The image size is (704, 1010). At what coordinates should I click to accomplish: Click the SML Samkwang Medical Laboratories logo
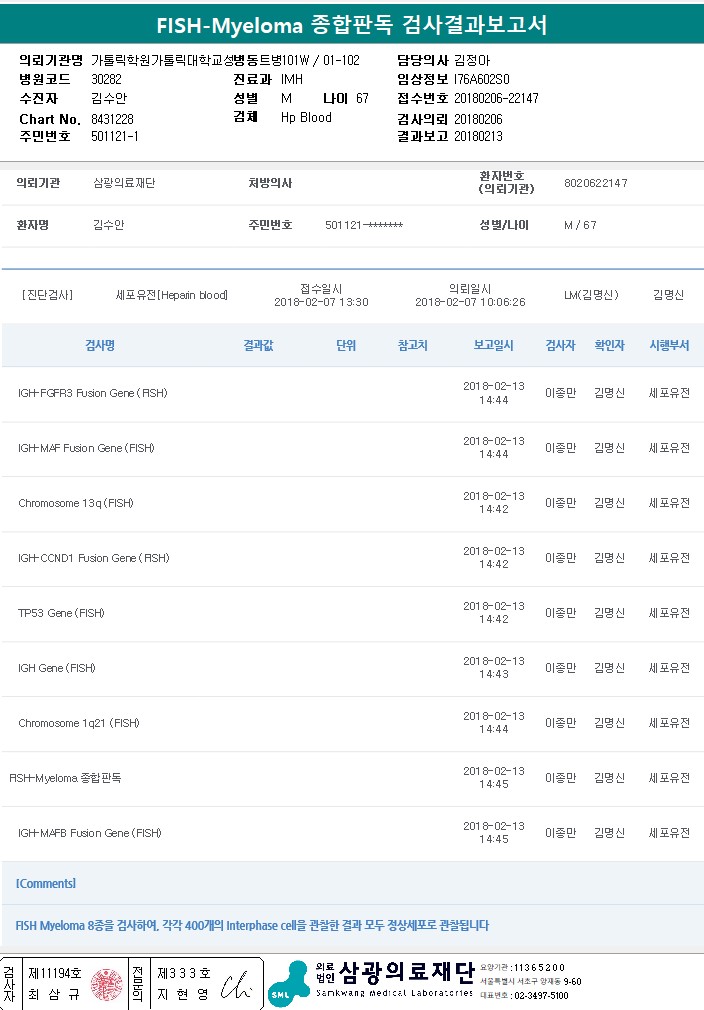pyautogui.click(x=286, y=984)
